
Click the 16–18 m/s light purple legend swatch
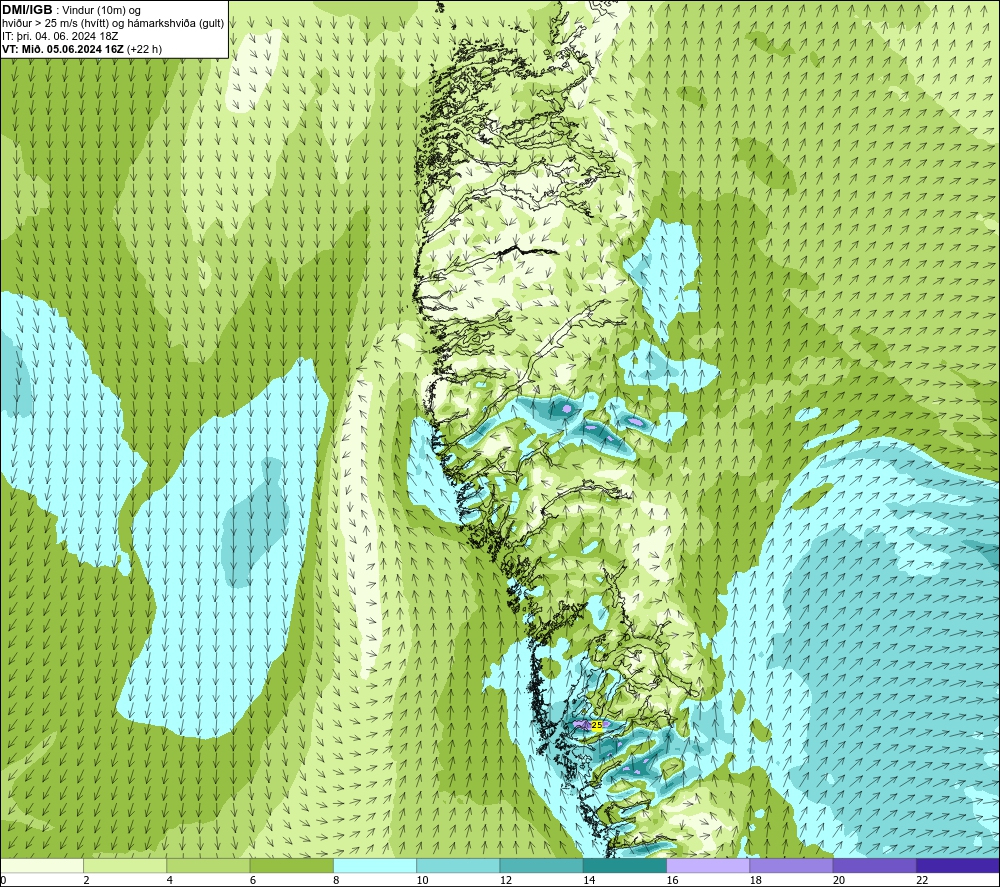pos(708,865)
